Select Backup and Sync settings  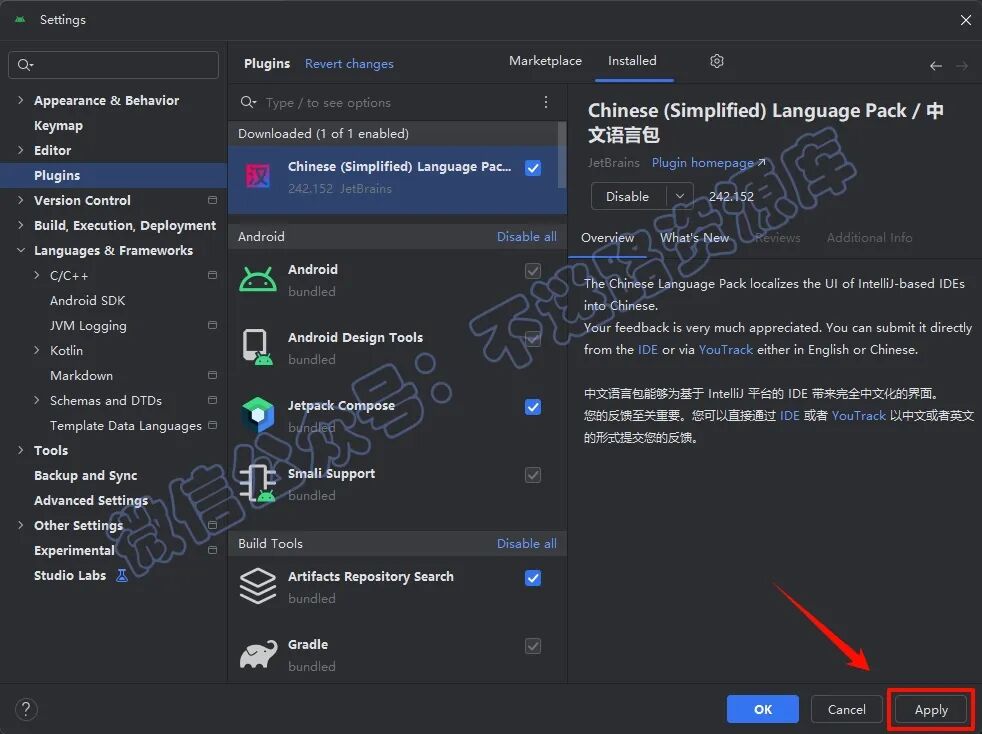click(85, 475)
